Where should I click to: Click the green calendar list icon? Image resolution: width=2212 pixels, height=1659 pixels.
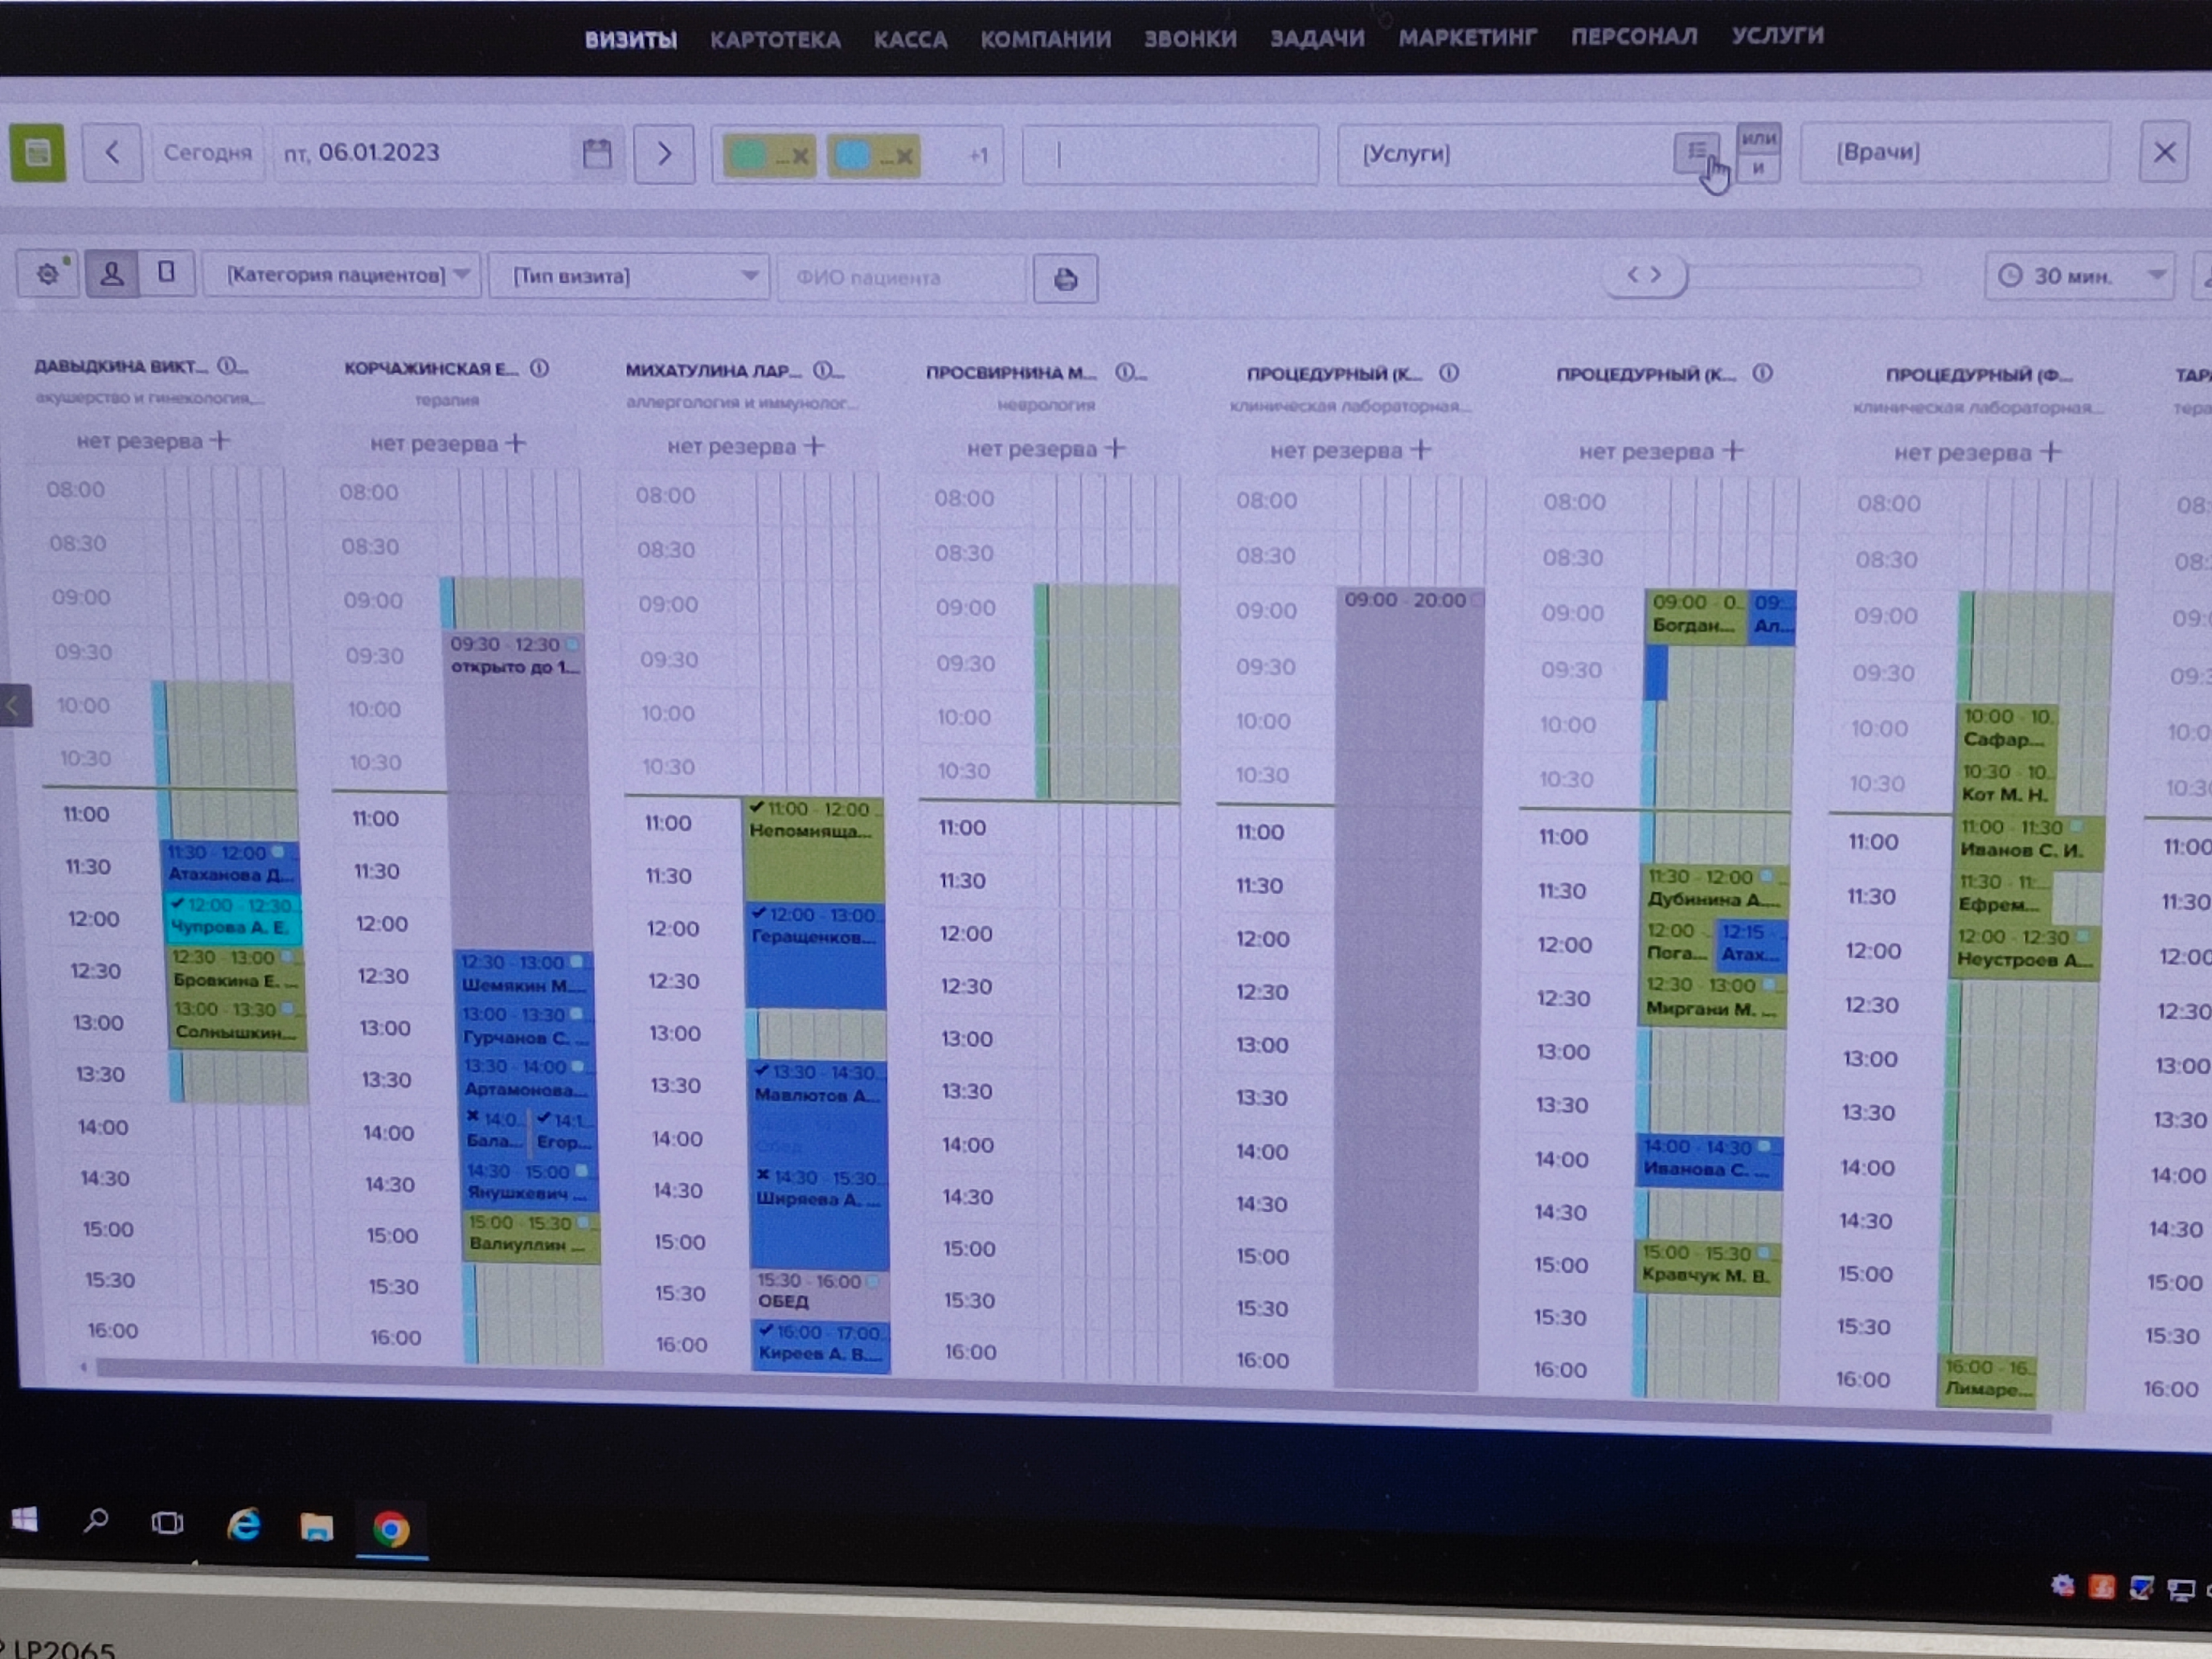38,153
